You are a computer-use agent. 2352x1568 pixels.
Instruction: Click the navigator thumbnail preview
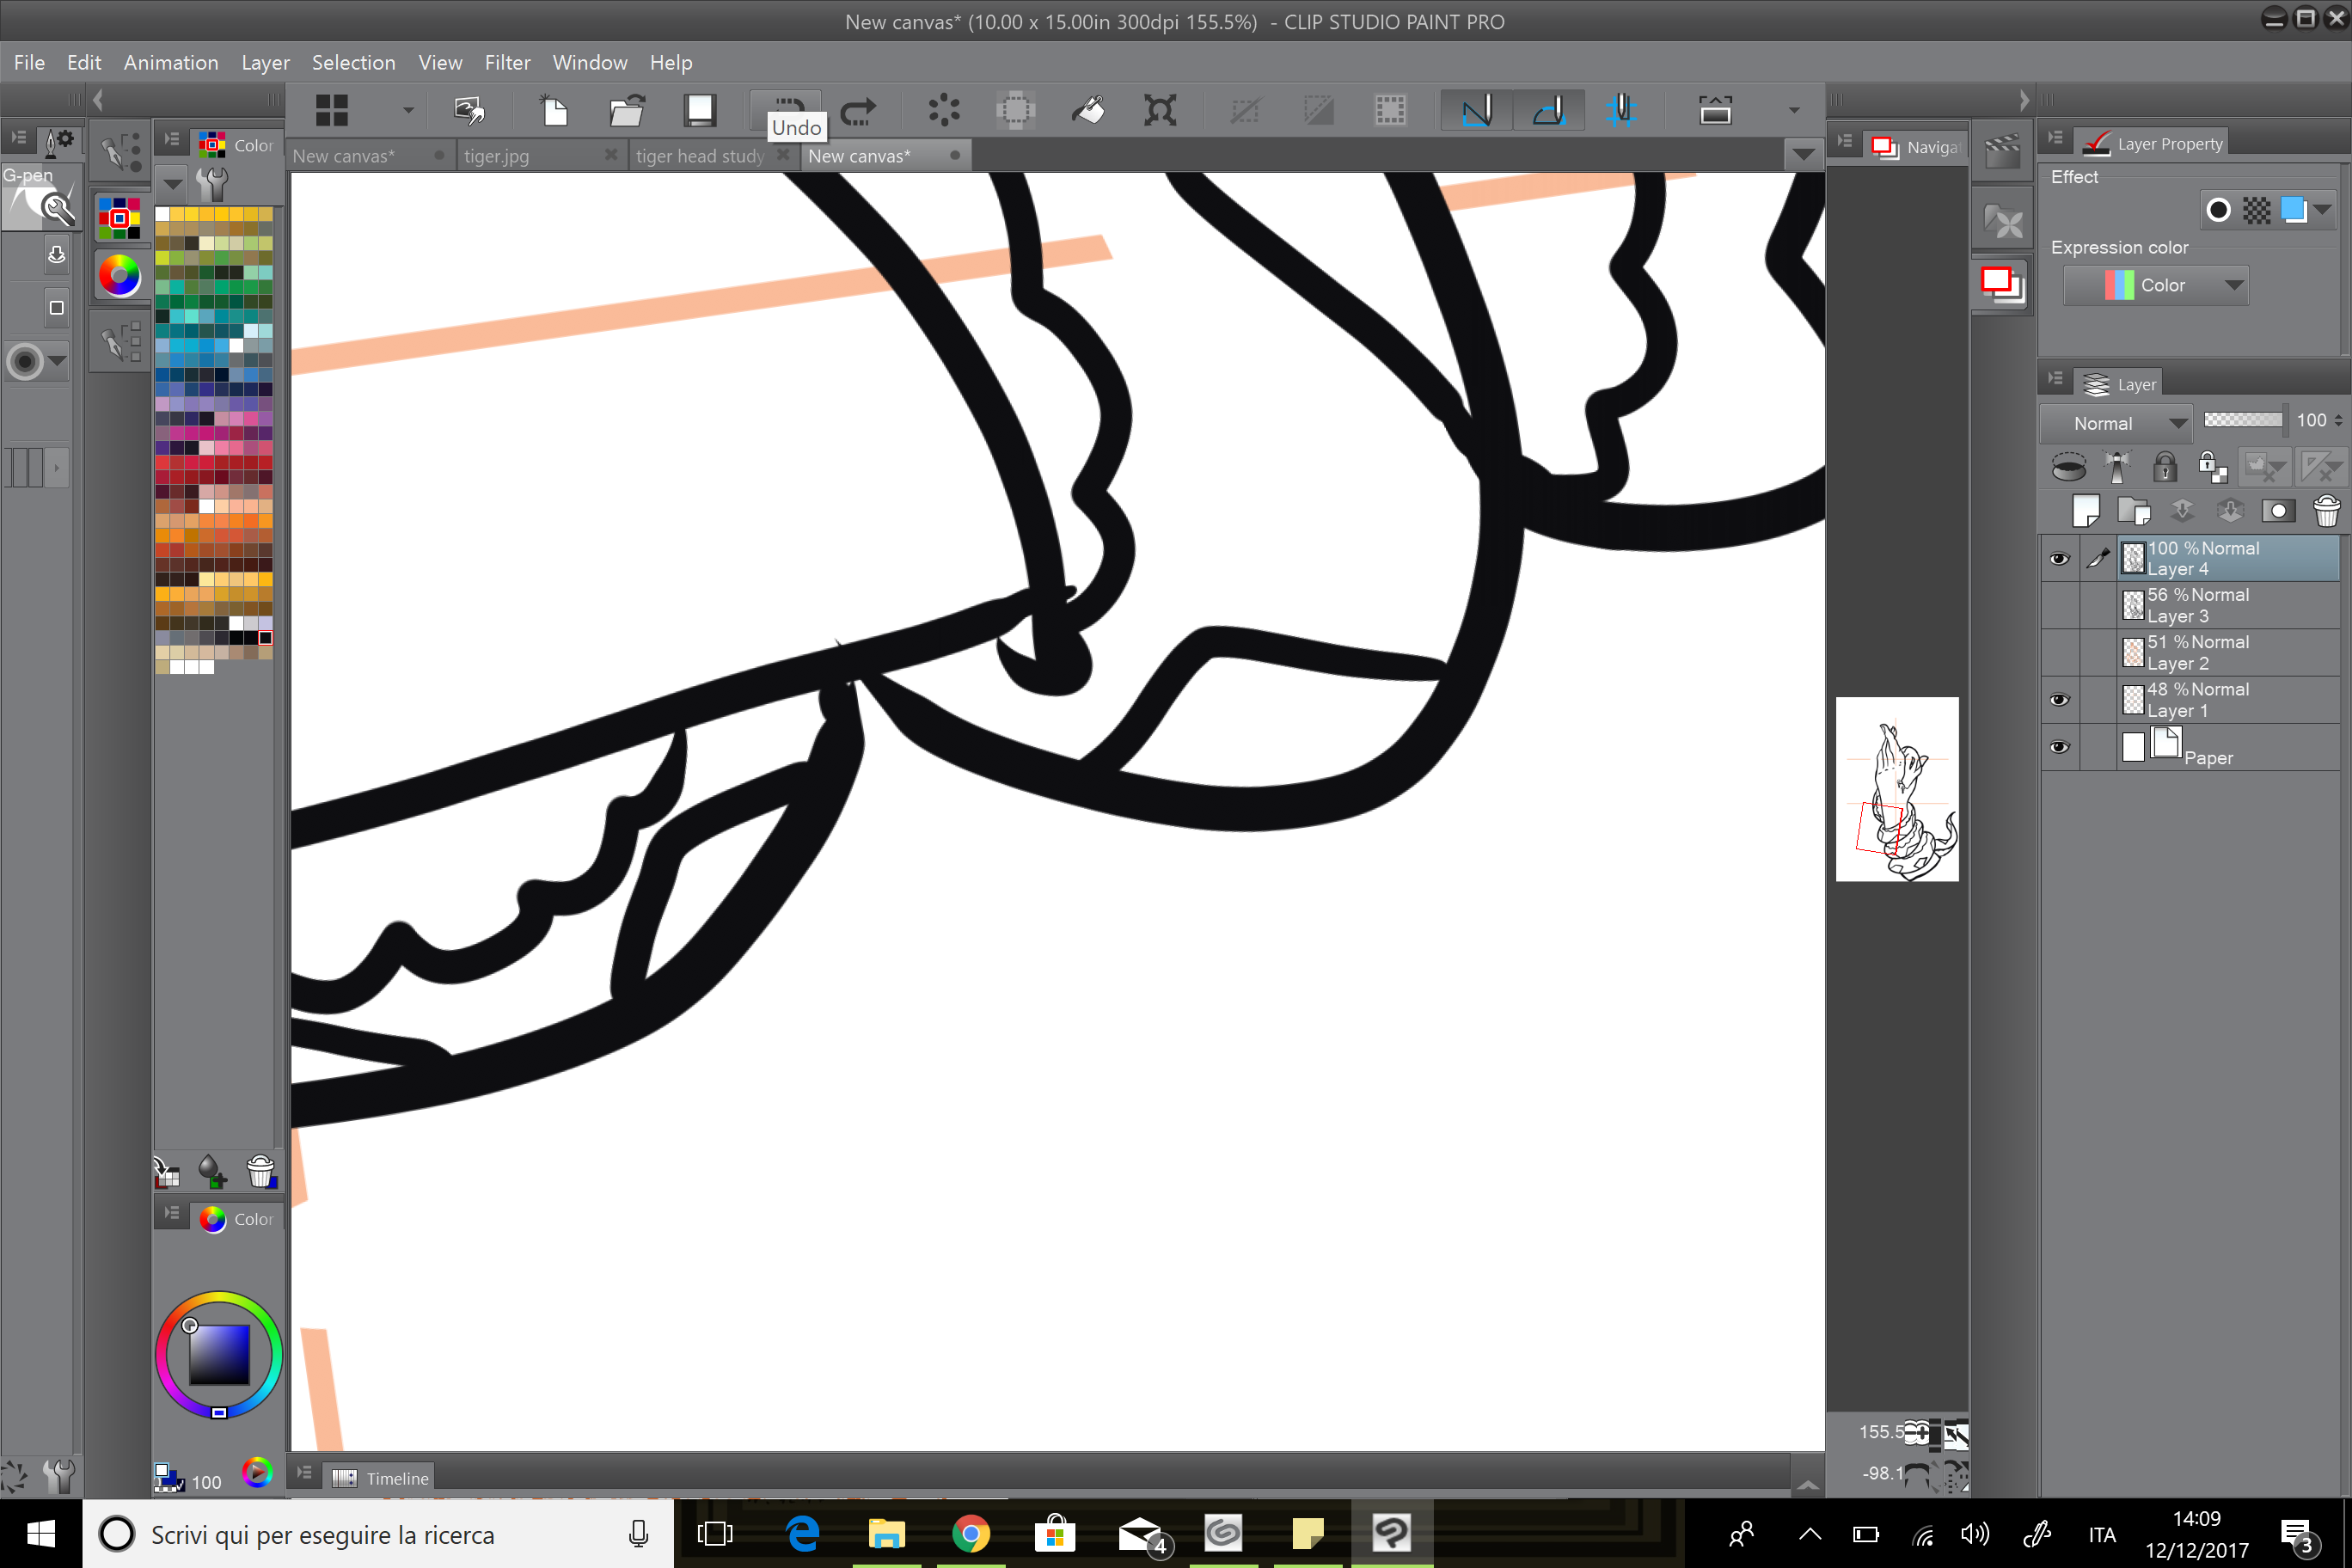[x=1896, y=788]
